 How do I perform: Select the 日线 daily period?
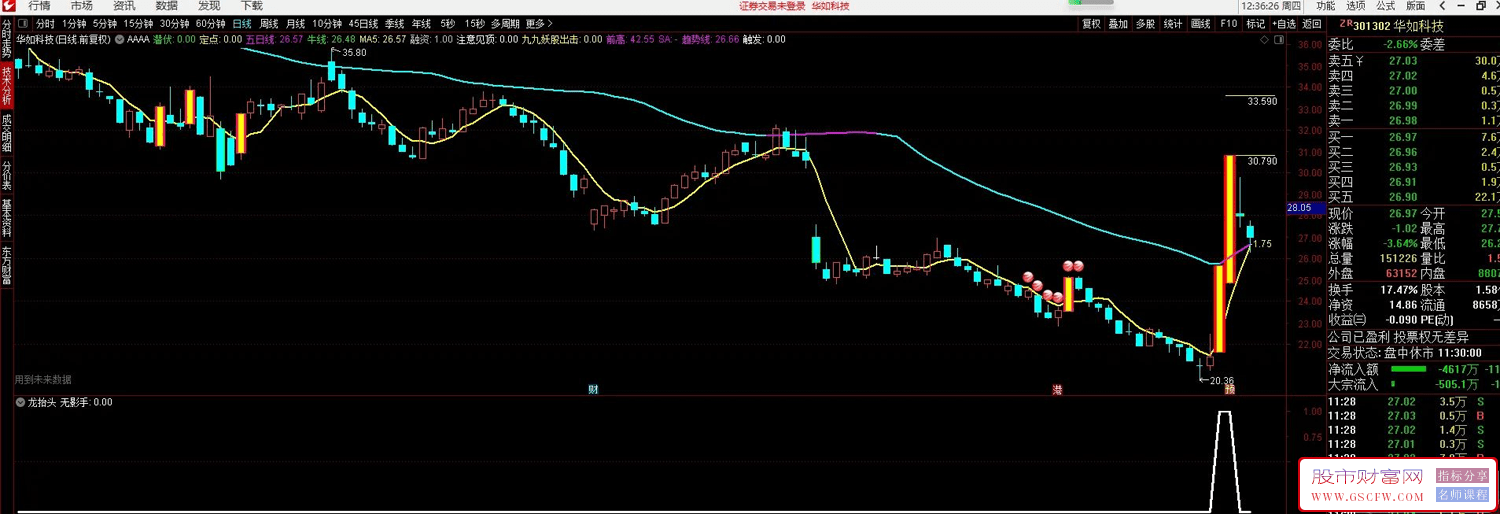coord(242,23)
